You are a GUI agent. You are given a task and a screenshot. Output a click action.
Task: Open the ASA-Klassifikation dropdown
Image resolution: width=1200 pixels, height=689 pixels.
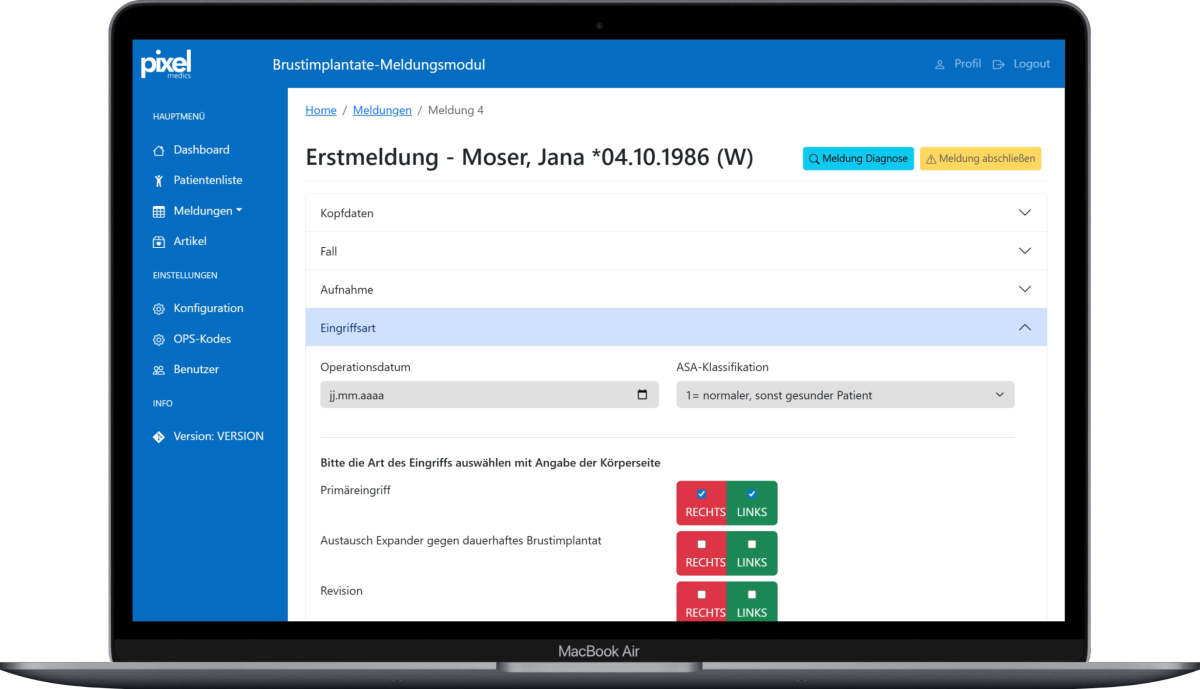845,395
